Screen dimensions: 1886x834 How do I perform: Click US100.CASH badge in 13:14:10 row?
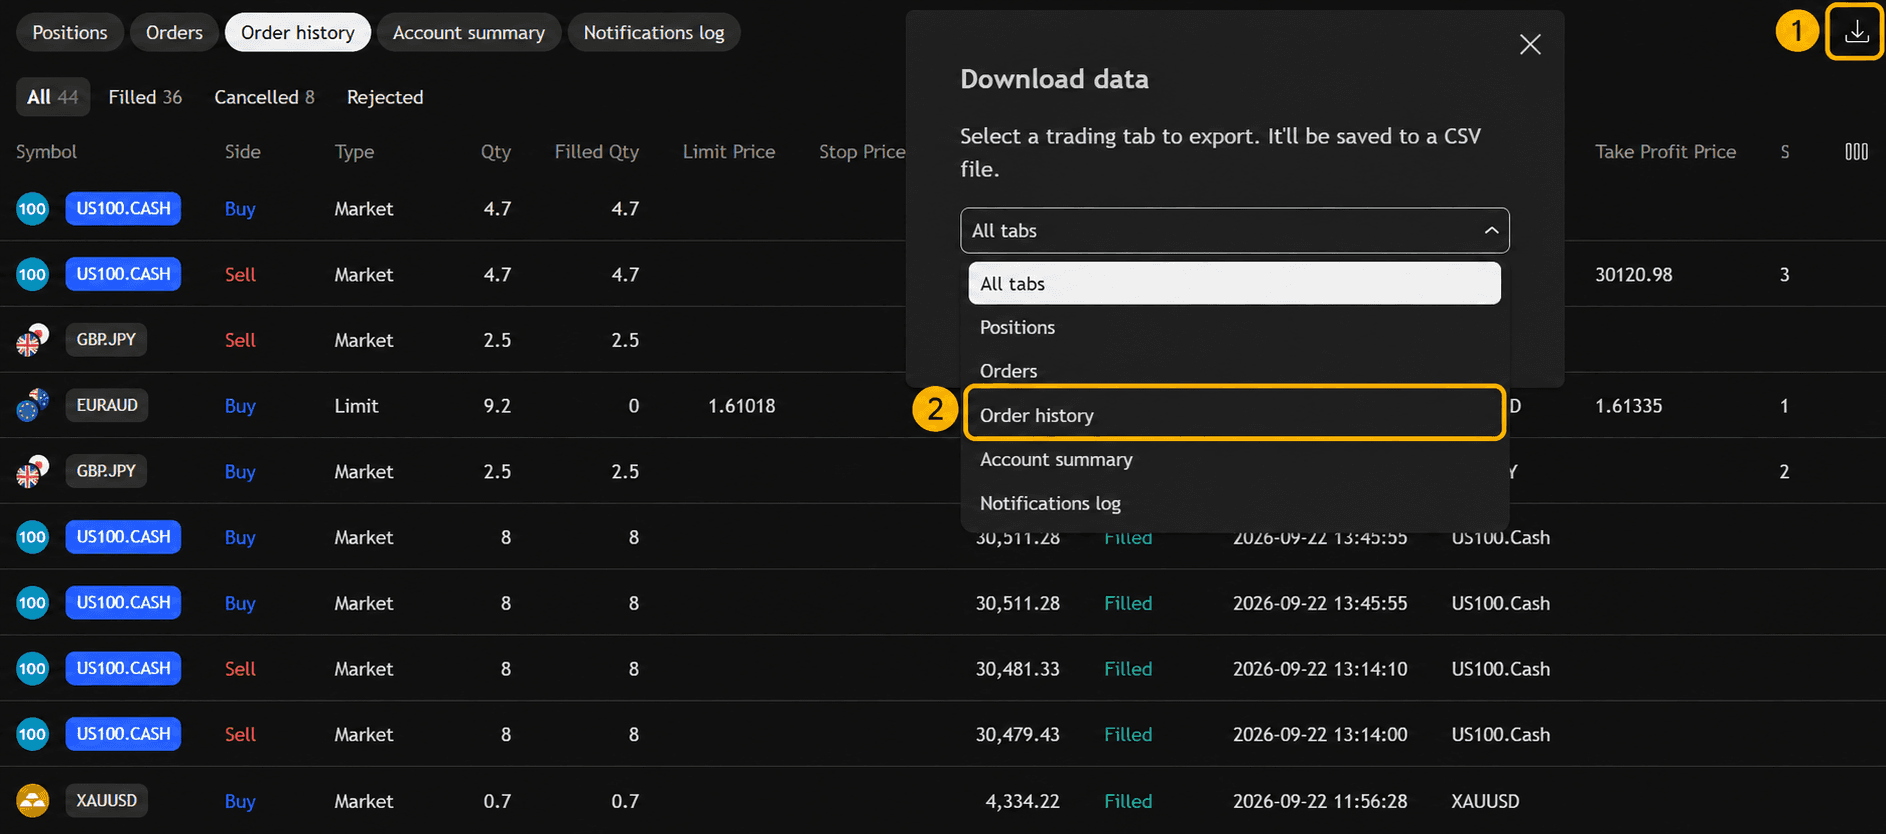click(x=123, y=668)
